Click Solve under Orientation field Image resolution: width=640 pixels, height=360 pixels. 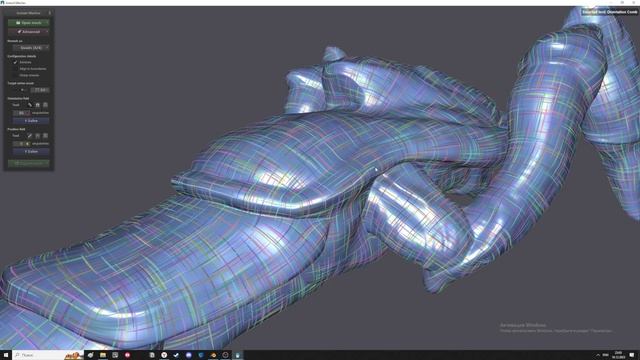click(x=31, y=121)
